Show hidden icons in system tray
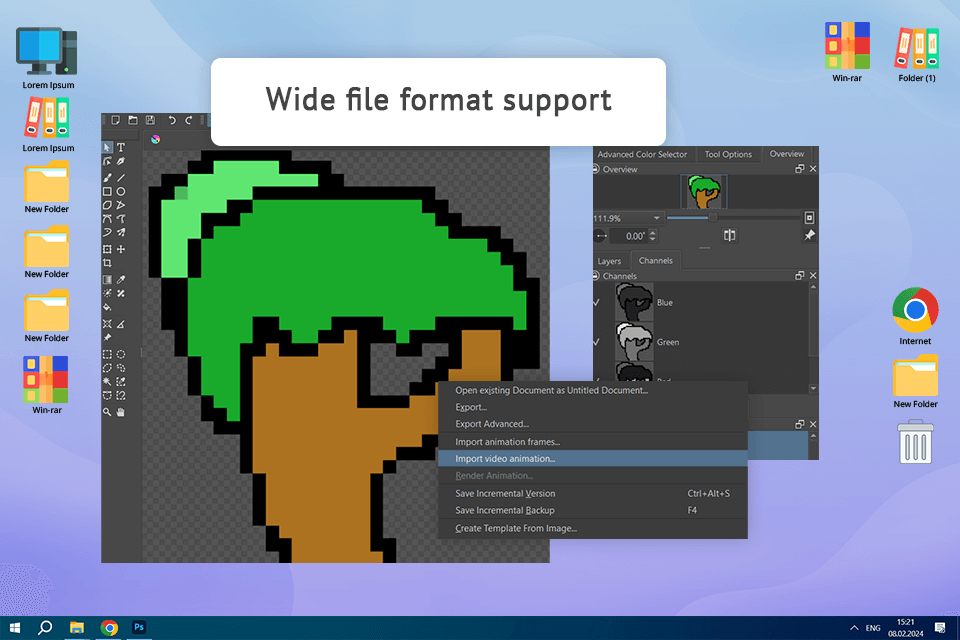 pos(854,628)
